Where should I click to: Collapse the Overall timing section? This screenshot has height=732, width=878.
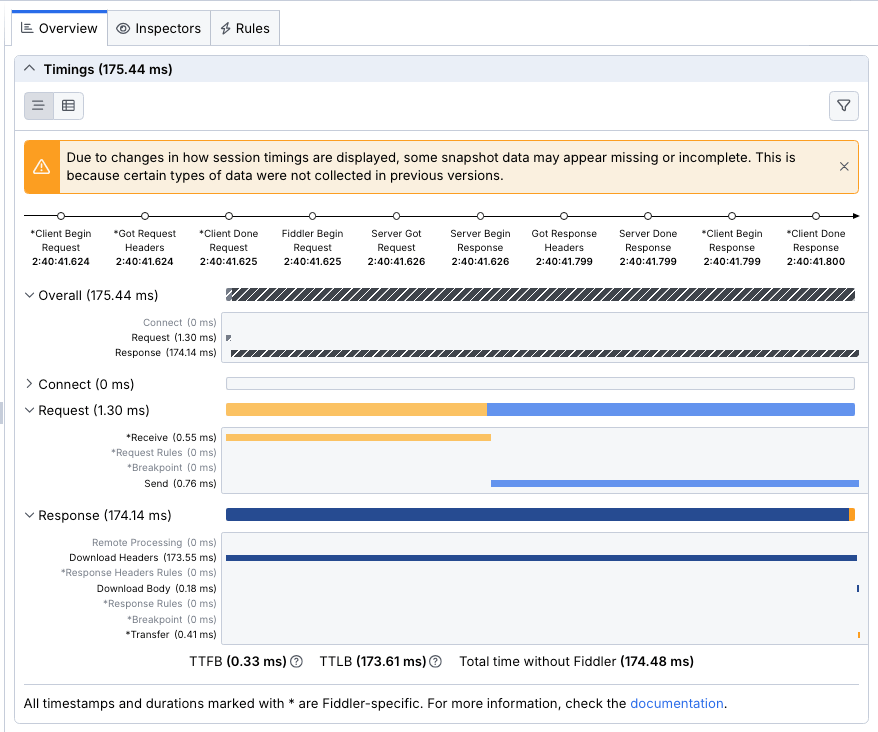29,296
